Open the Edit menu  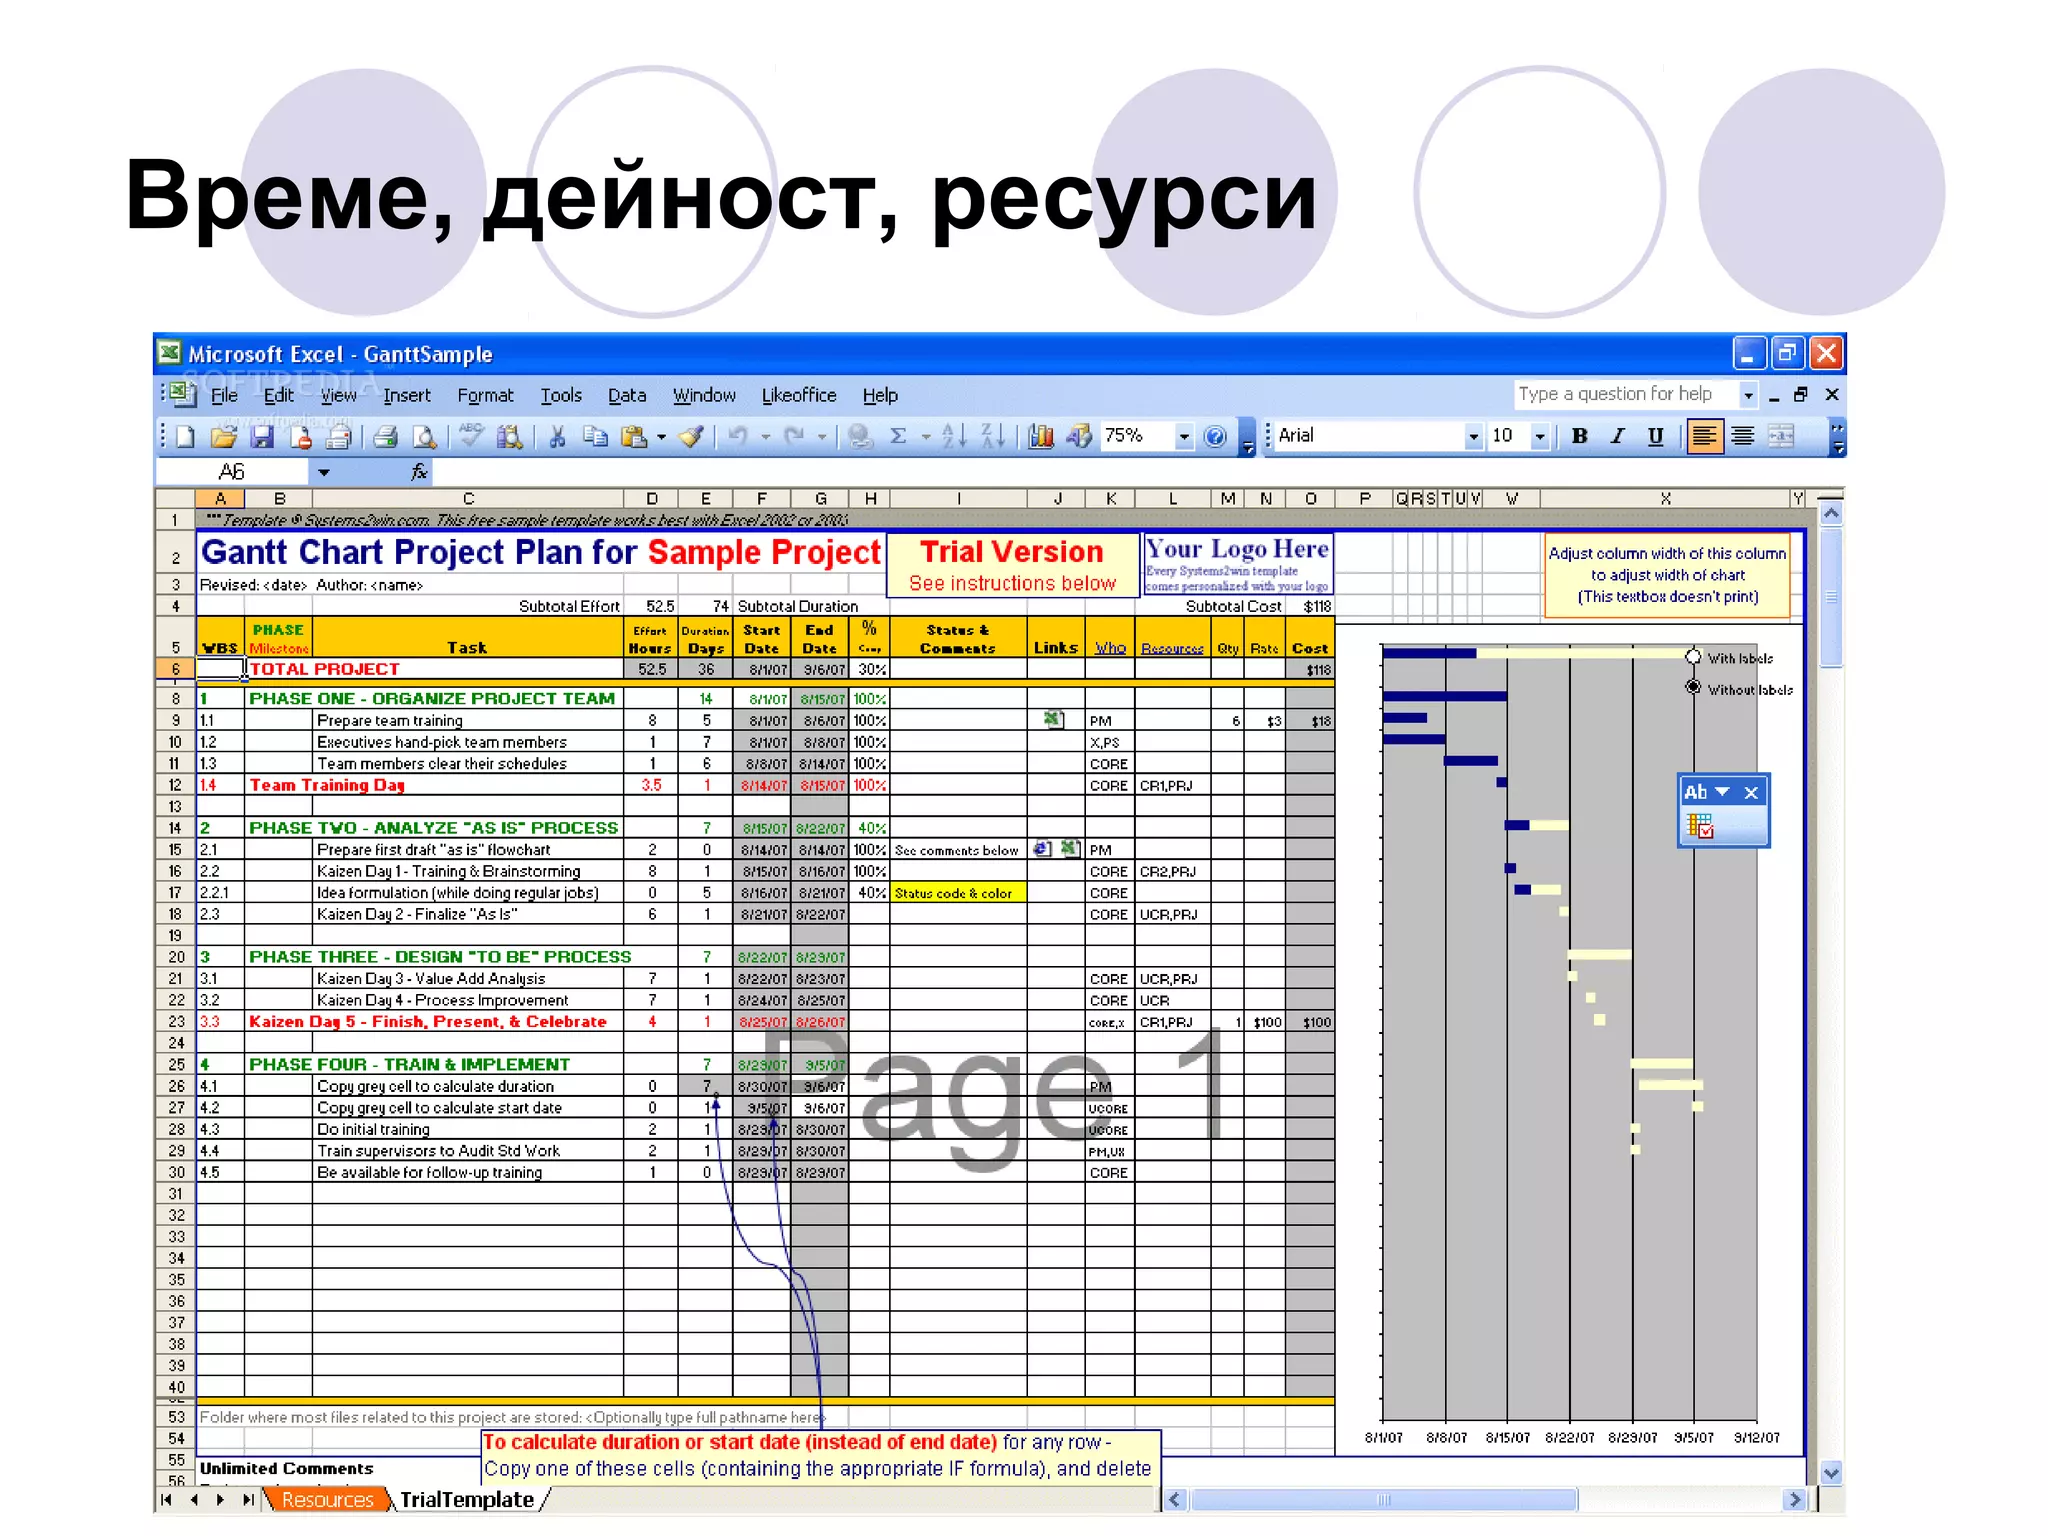279,395
